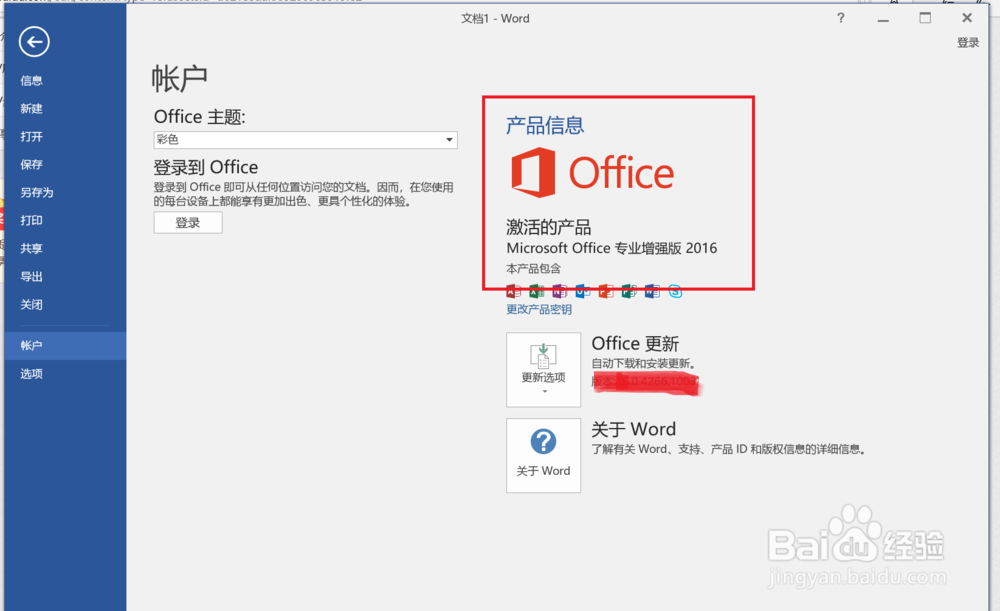Choose 保存 in the sidebar
Viewport: 1000px width, 611px height.
[x=65, y=165]
